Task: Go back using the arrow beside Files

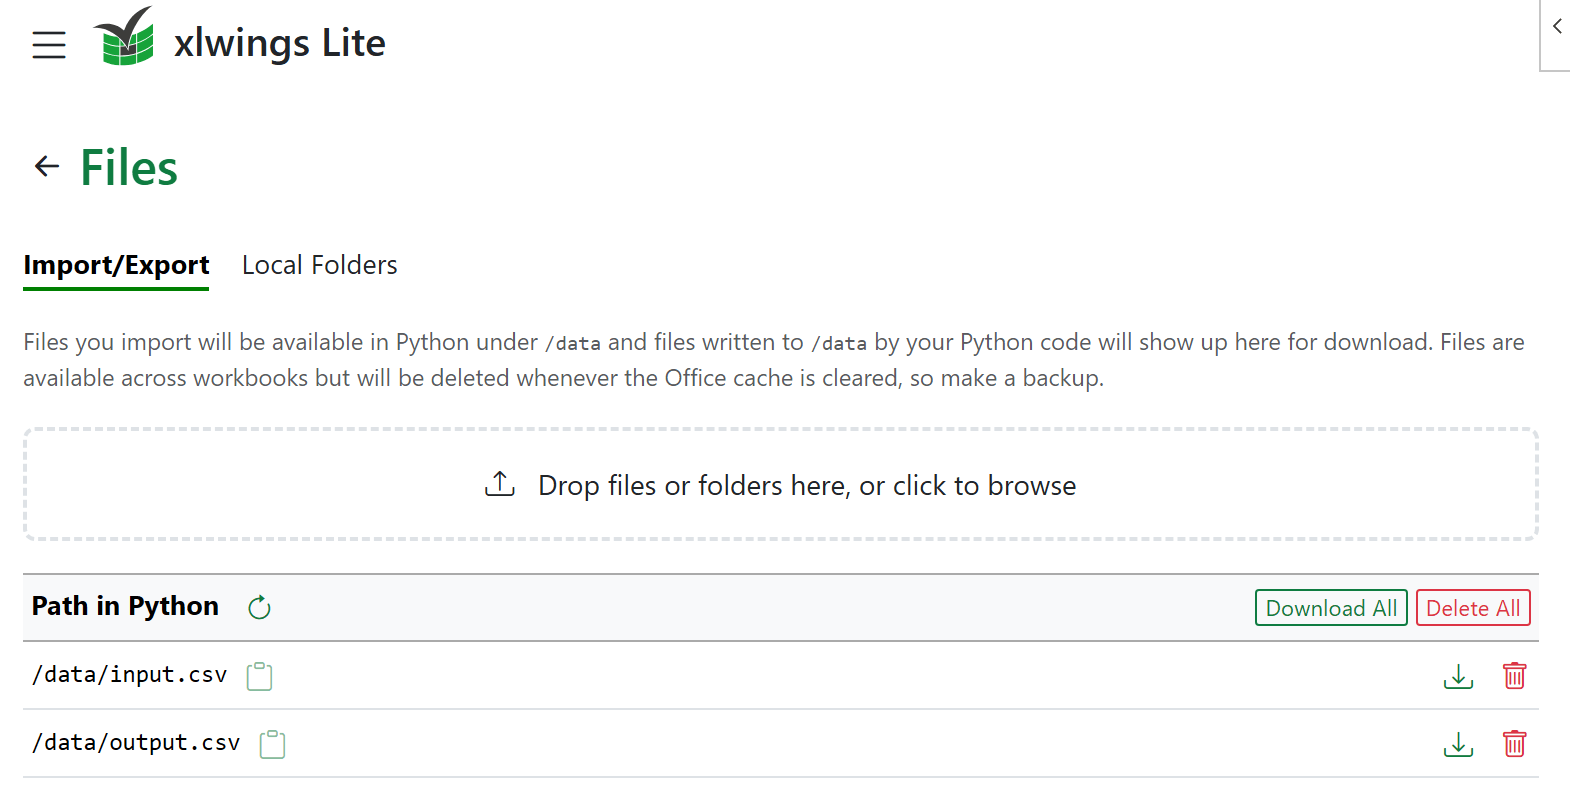Action: click(x=47, y=166)
